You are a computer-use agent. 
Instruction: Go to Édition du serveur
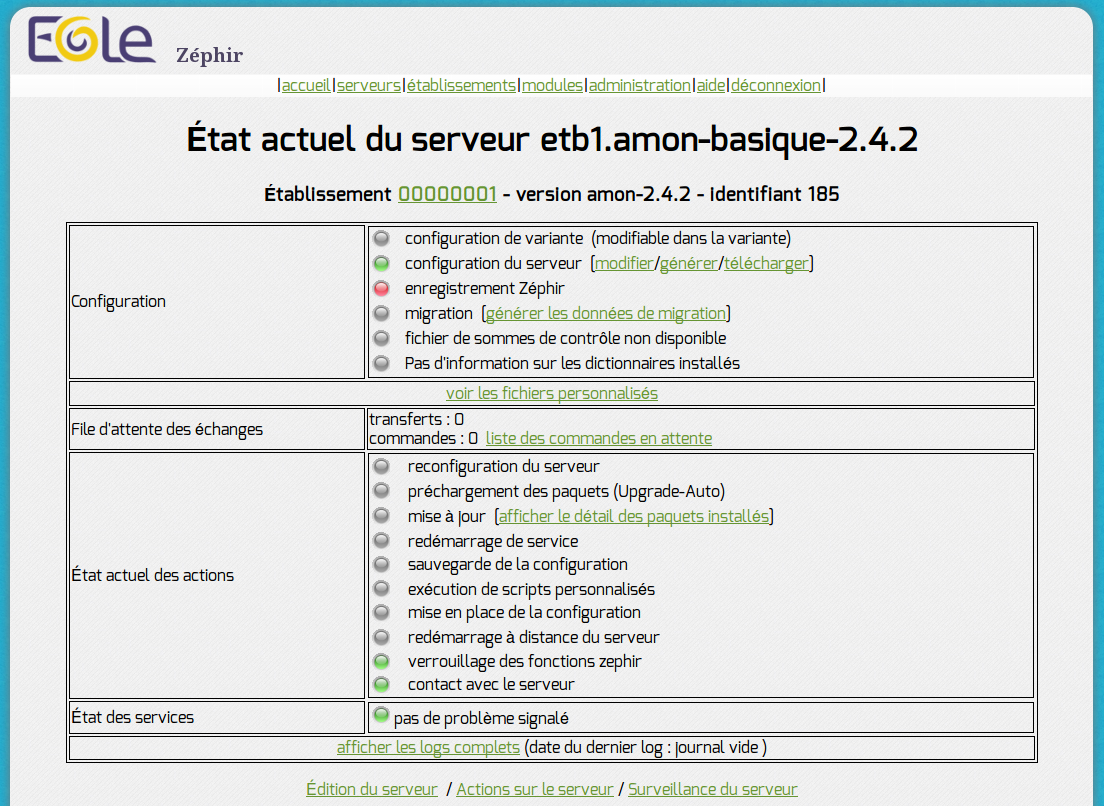372,790
